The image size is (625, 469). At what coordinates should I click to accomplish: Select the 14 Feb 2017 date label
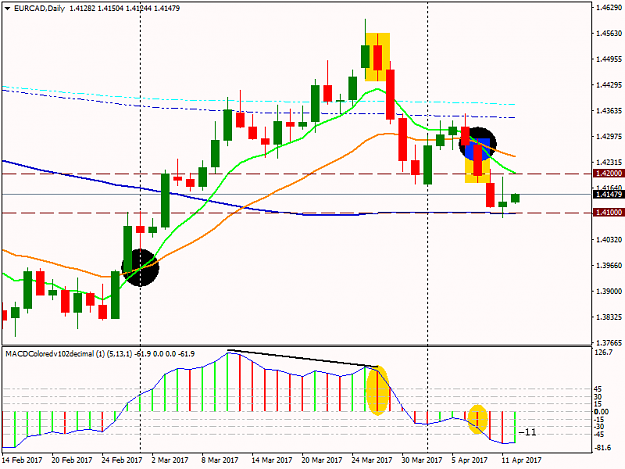tap(22, 460)
